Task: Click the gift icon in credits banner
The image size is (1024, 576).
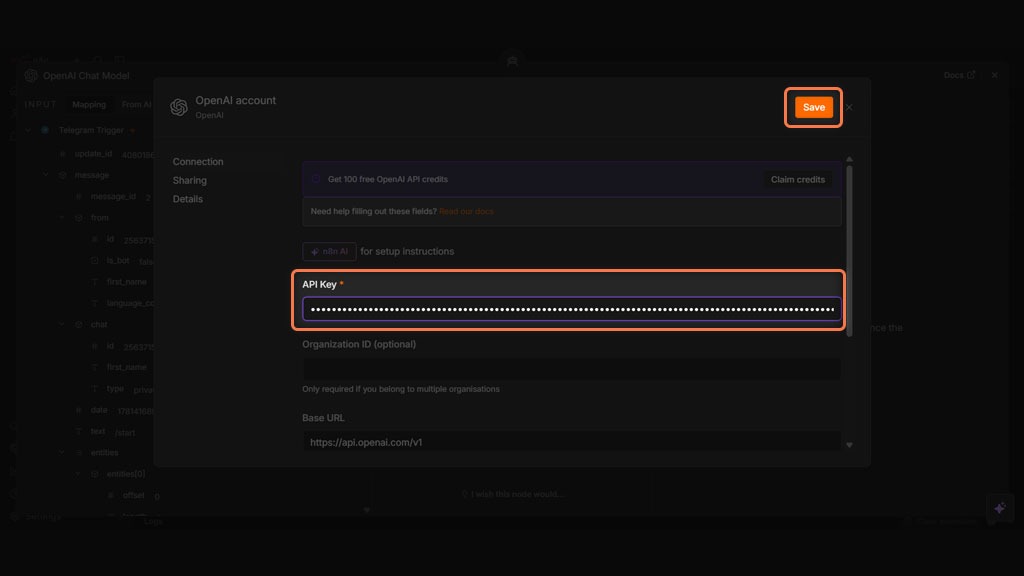Action: click(316, 179)
